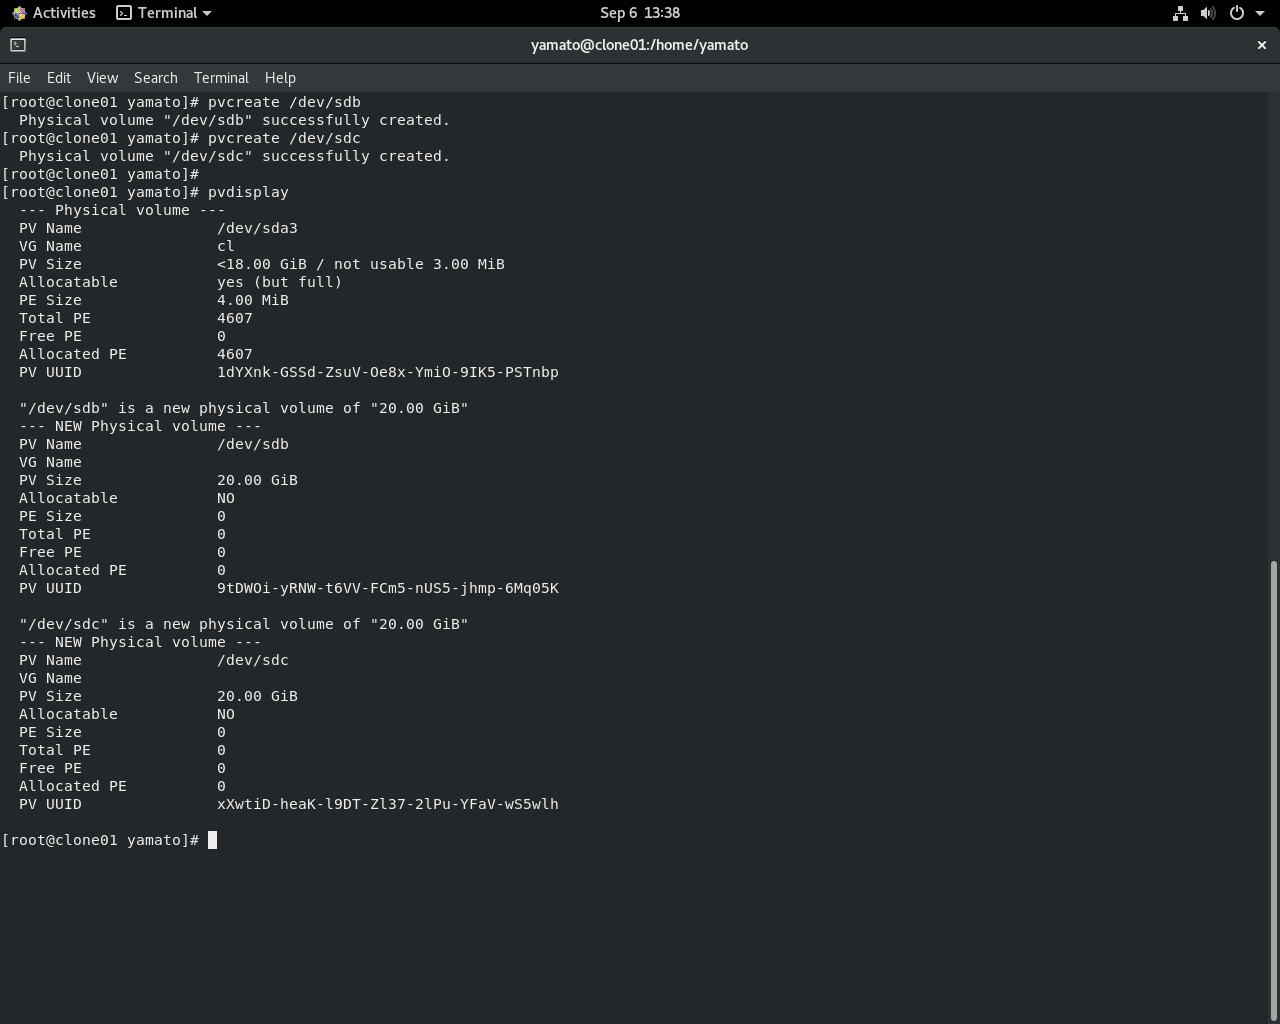This screenshot has height=1024, width=1280.
Task: Open the Search menu
Action: (x=156, y=78)
